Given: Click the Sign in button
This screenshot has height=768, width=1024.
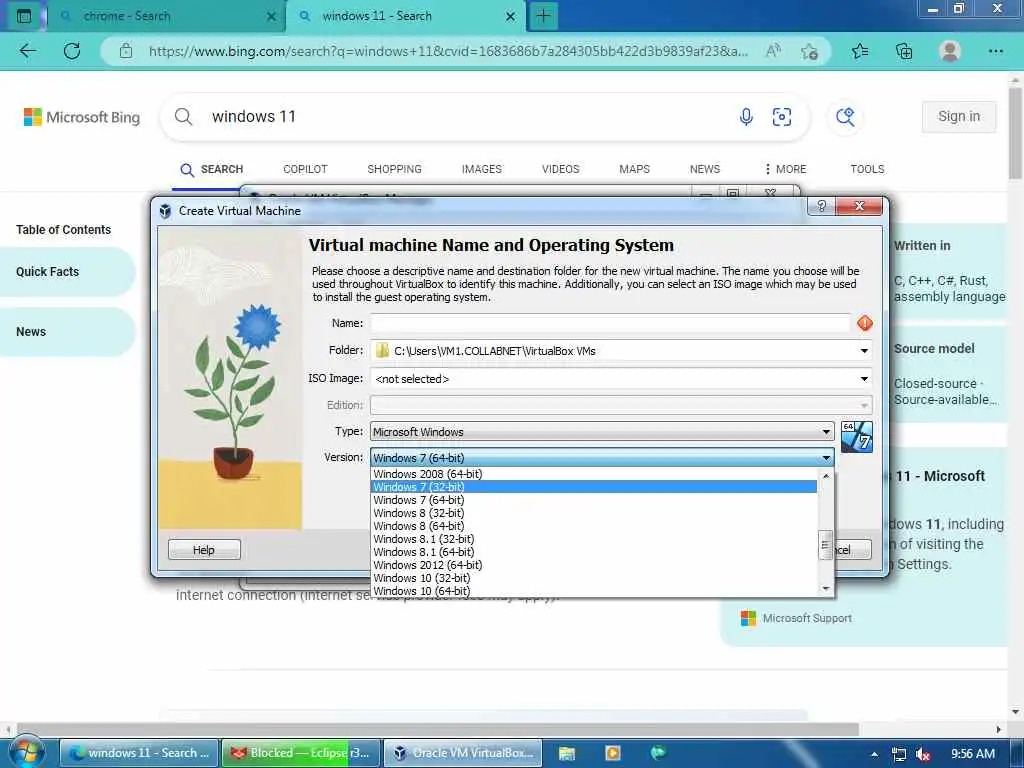Looking at the screenshot, I should click(959, 116).
